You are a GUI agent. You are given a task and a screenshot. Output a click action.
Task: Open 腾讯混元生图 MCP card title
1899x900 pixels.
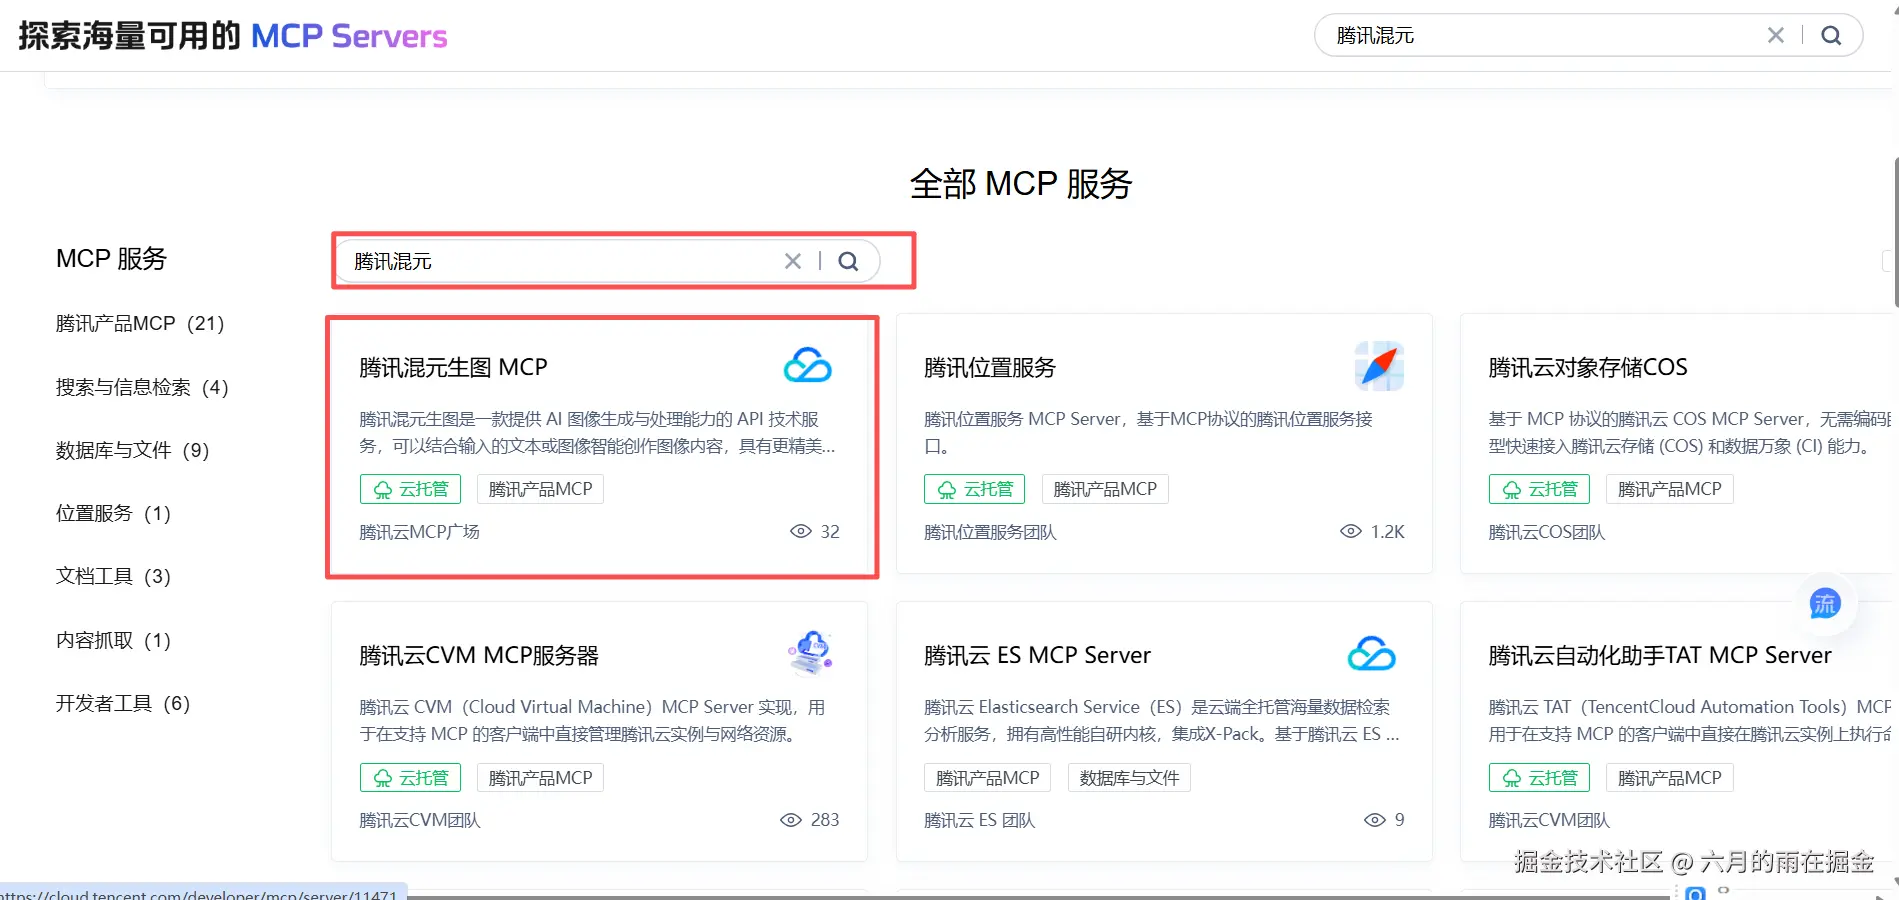pyautogui.click(x=453, y=367)
